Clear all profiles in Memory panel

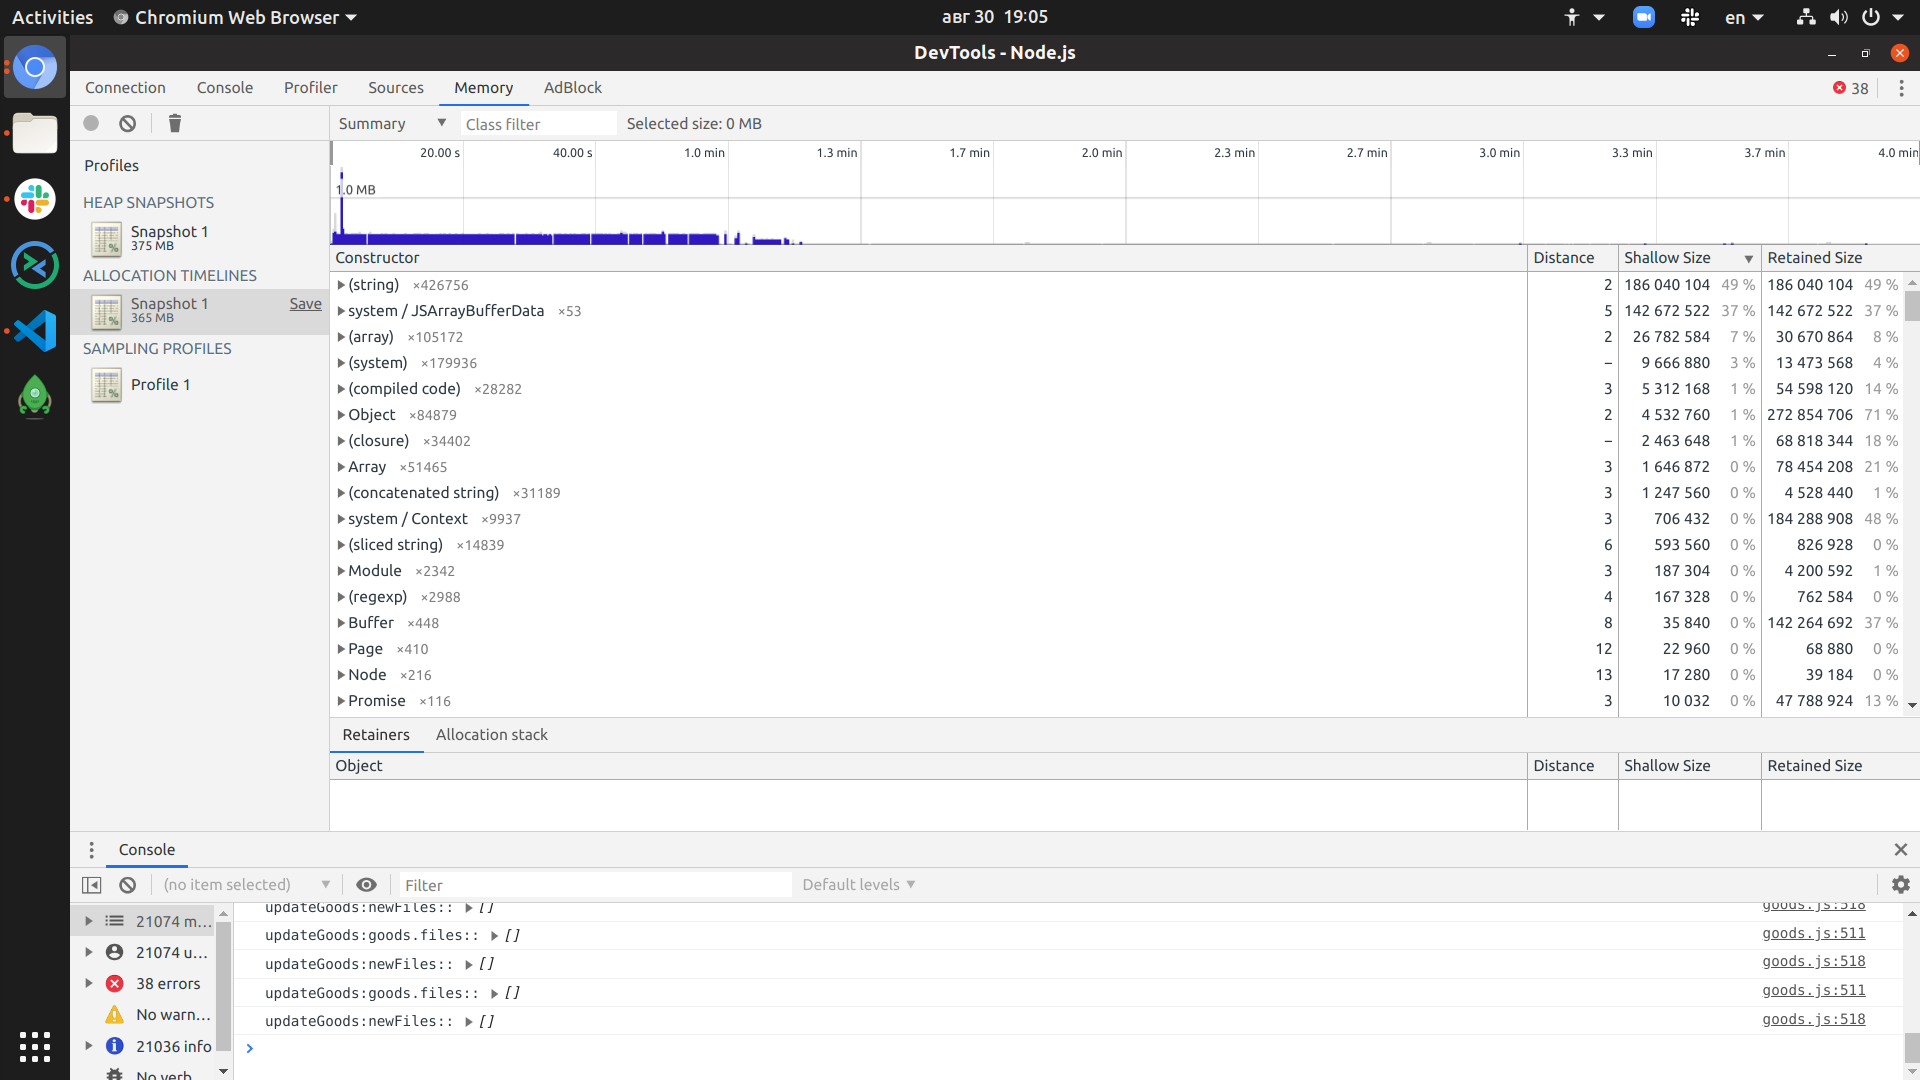pos(127,123)
